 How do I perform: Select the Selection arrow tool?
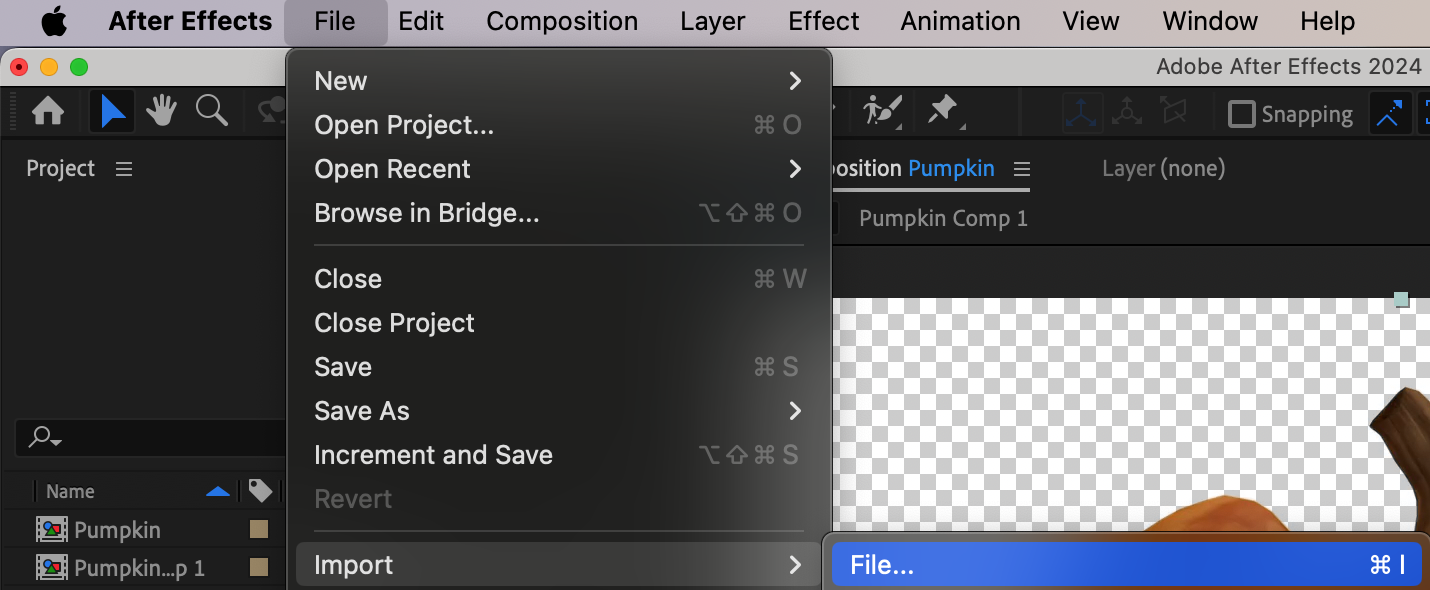pos(113,112)
